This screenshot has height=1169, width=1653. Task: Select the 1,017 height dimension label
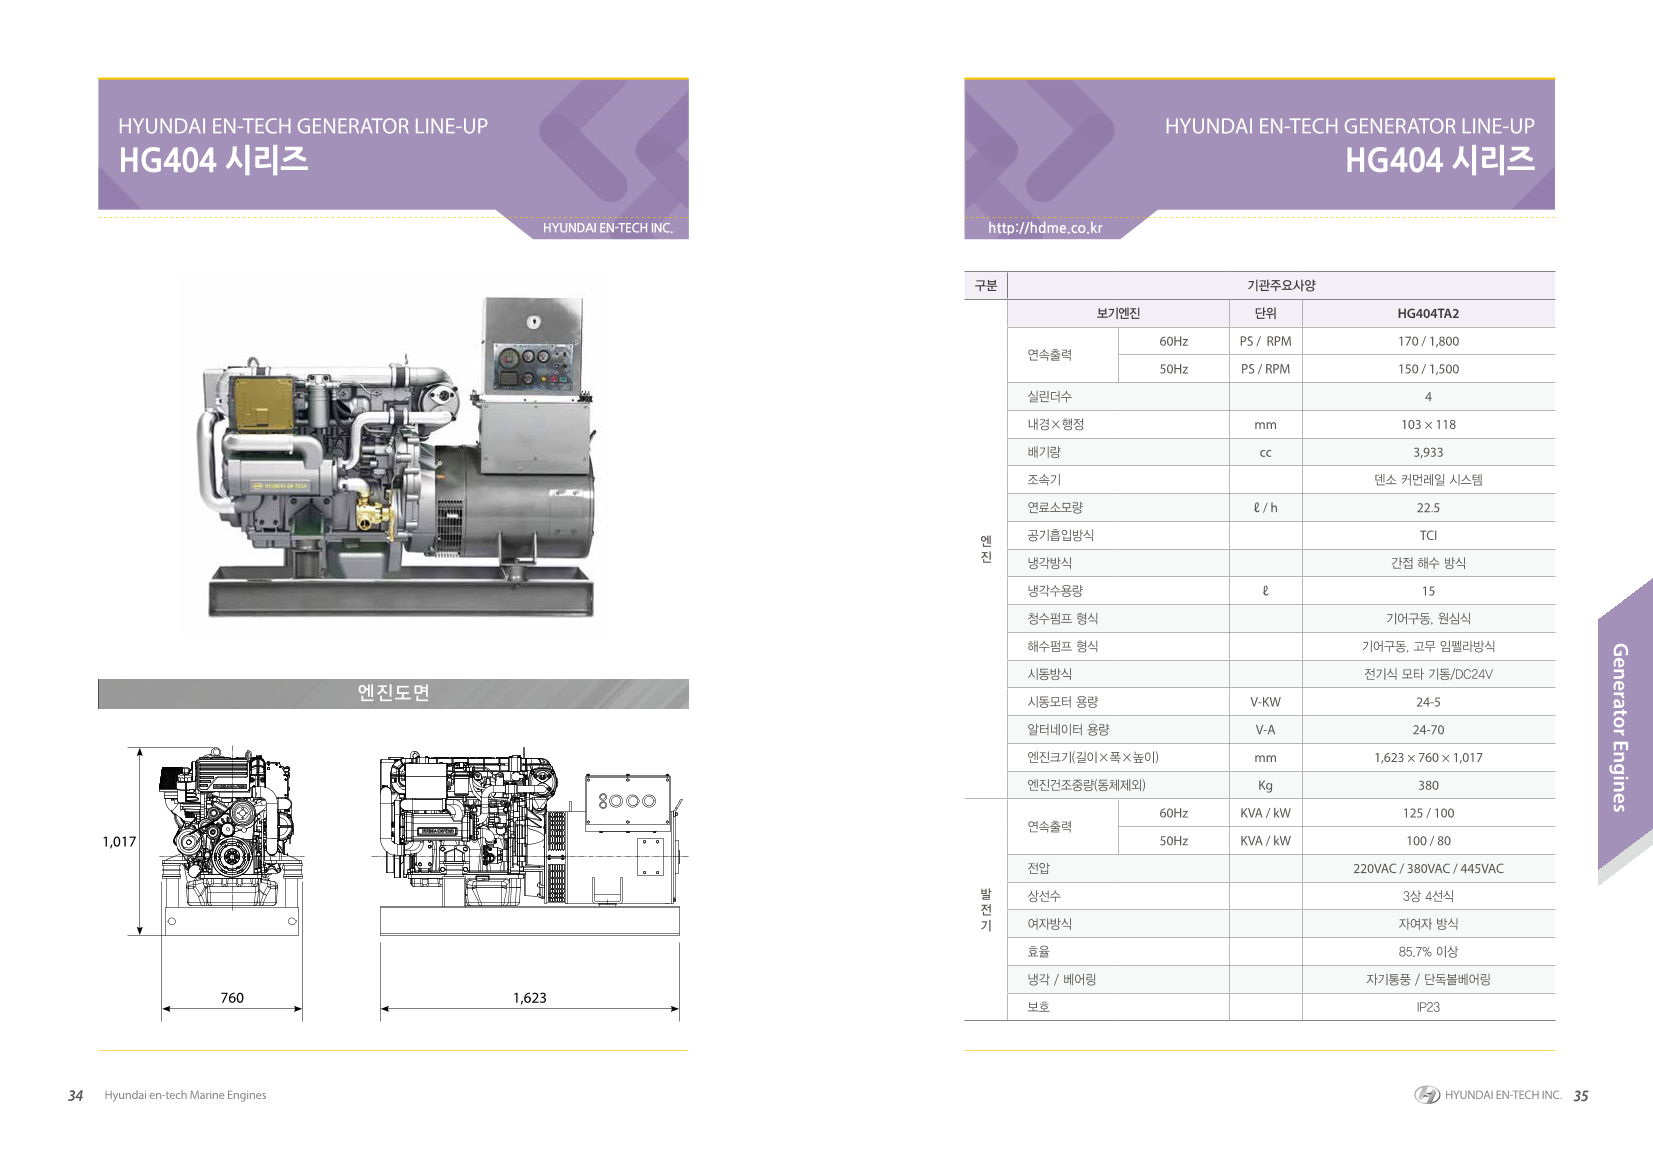119,841
